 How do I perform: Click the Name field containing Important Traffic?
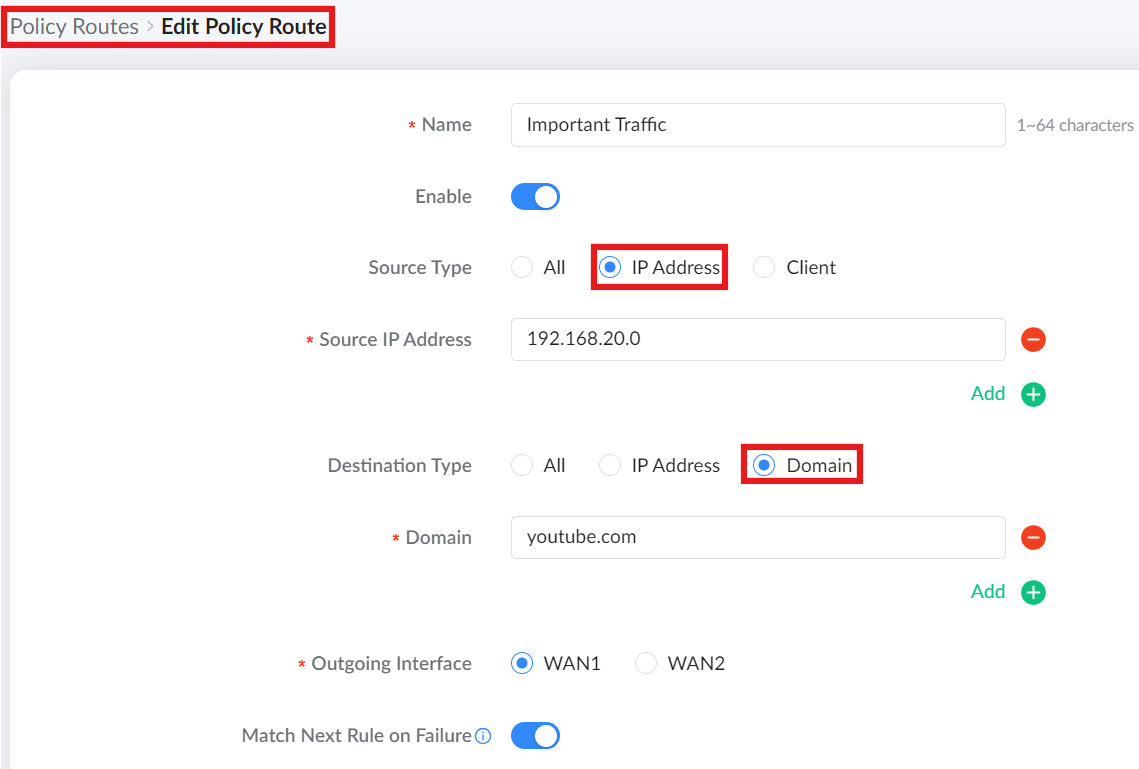(x=758, y=125)
